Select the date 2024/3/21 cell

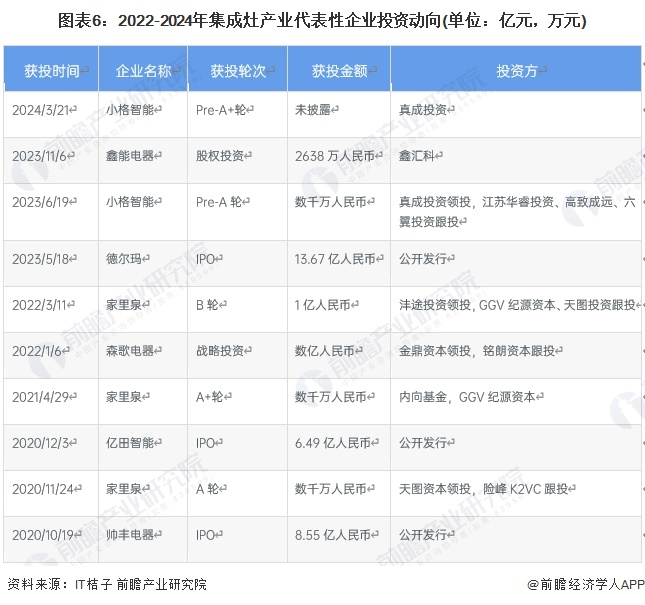(51, 114)
